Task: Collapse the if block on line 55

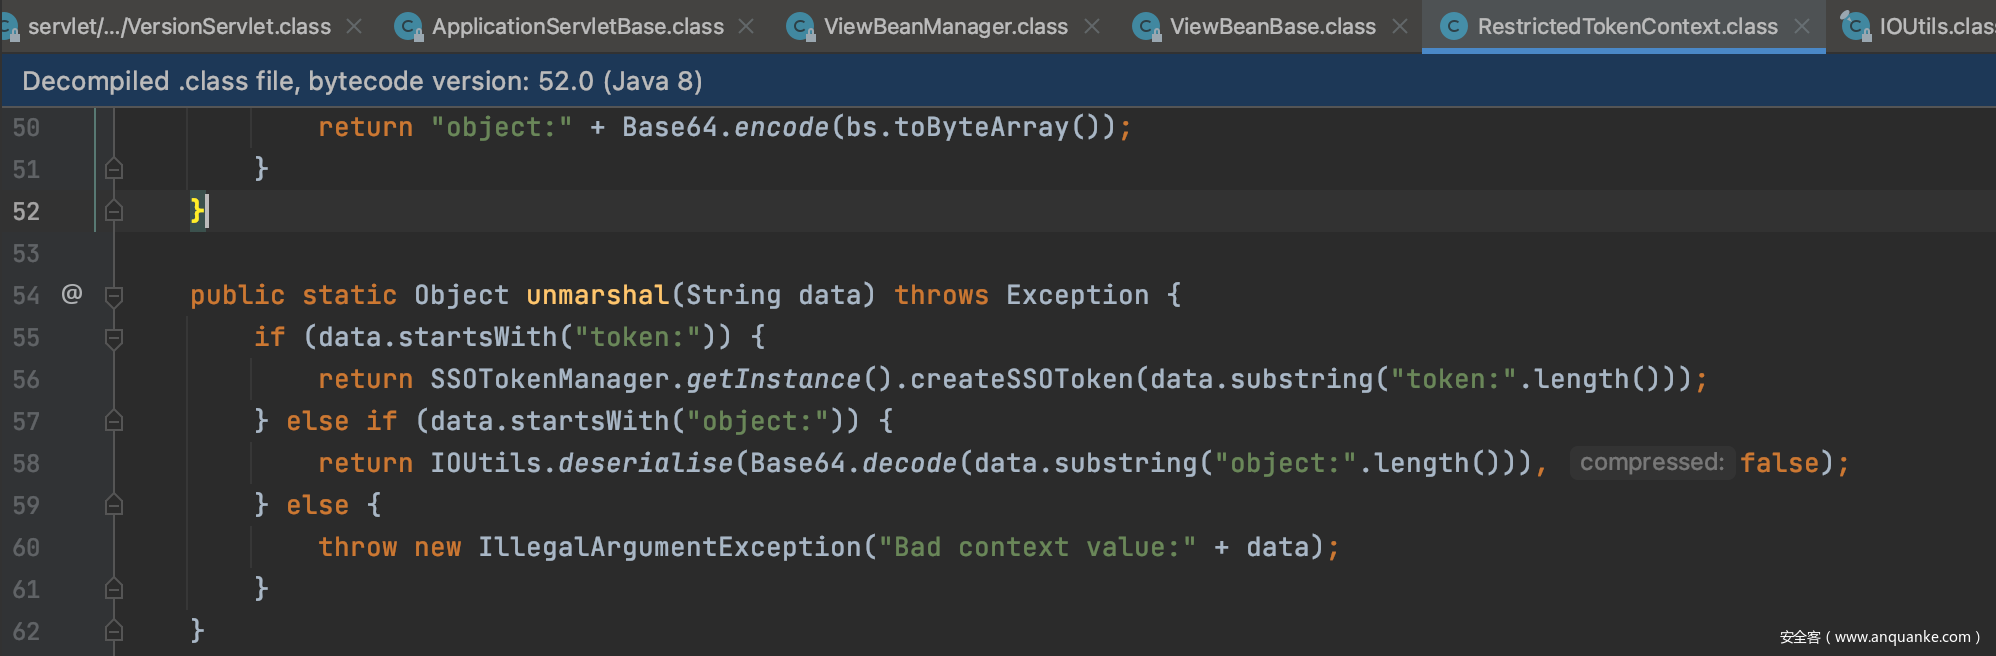Action: [114, 338]
